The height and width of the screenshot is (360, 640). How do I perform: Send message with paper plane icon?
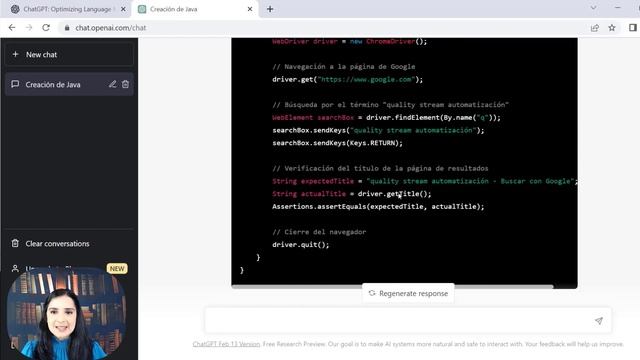599,321
